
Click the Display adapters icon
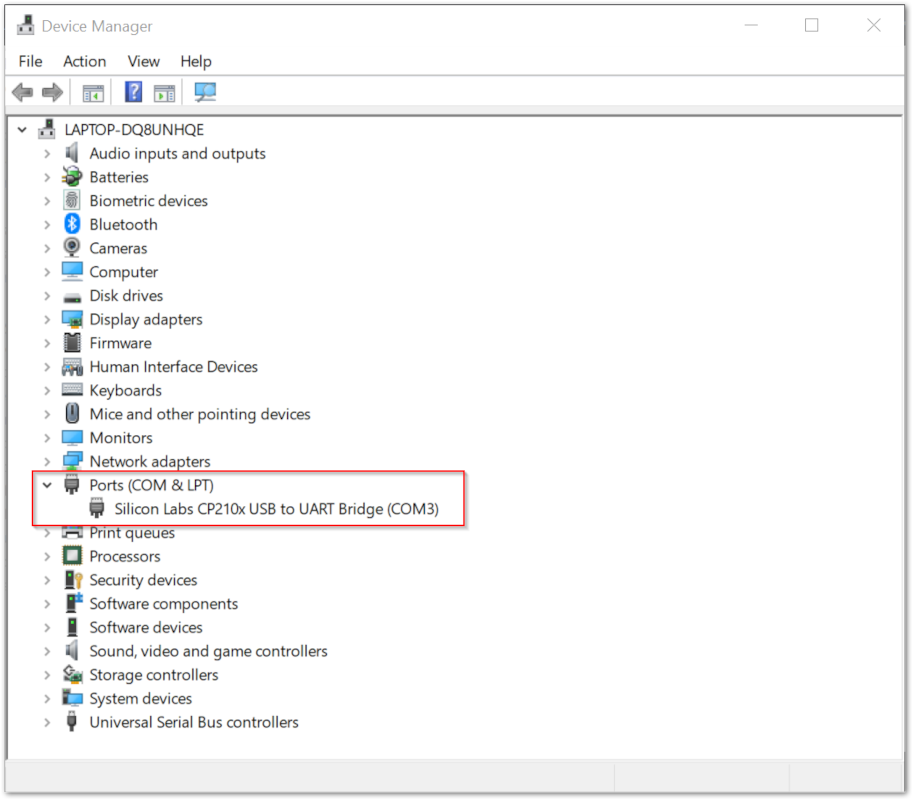pos(72,319)
